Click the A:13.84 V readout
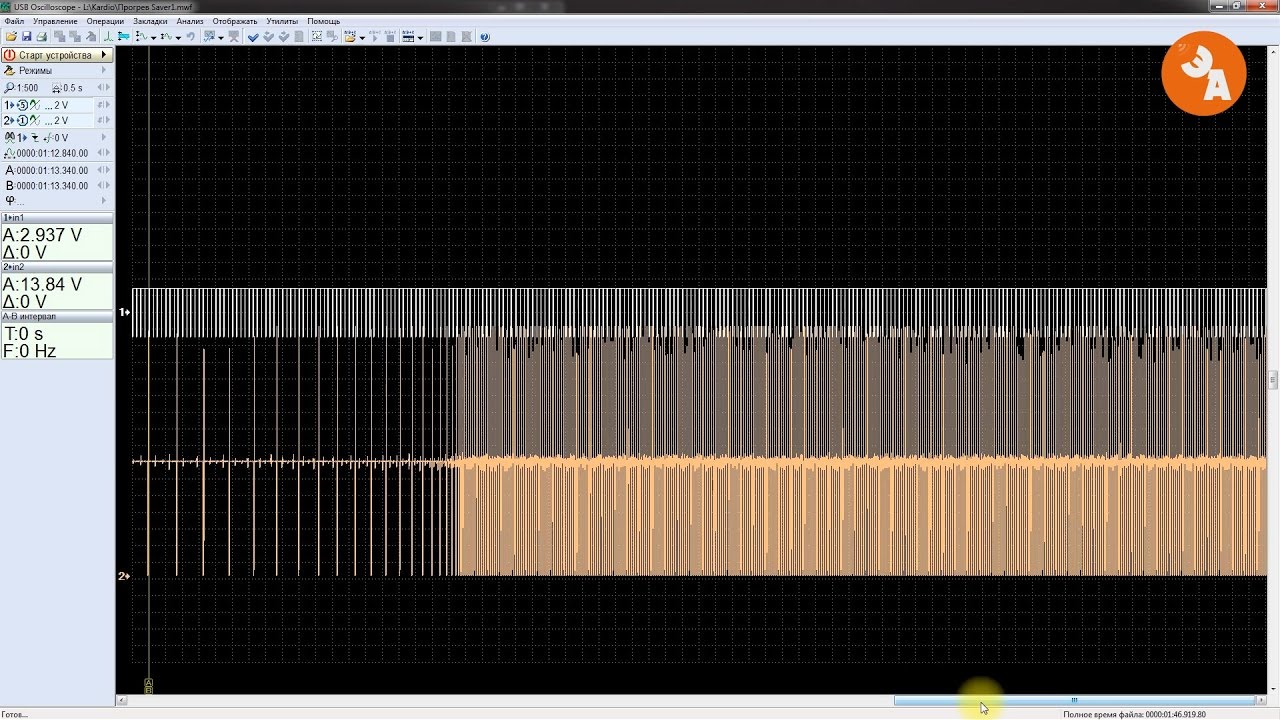This screenshot has height=720, width=1280. (x=43, y=285)
